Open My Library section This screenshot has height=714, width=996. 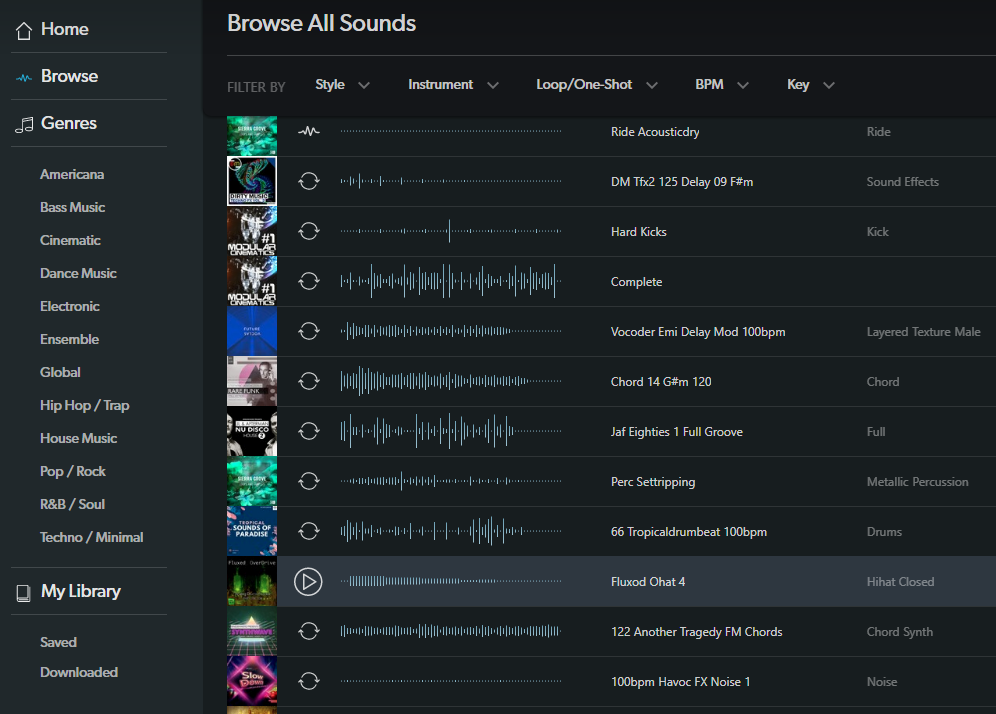click(81, 591)
